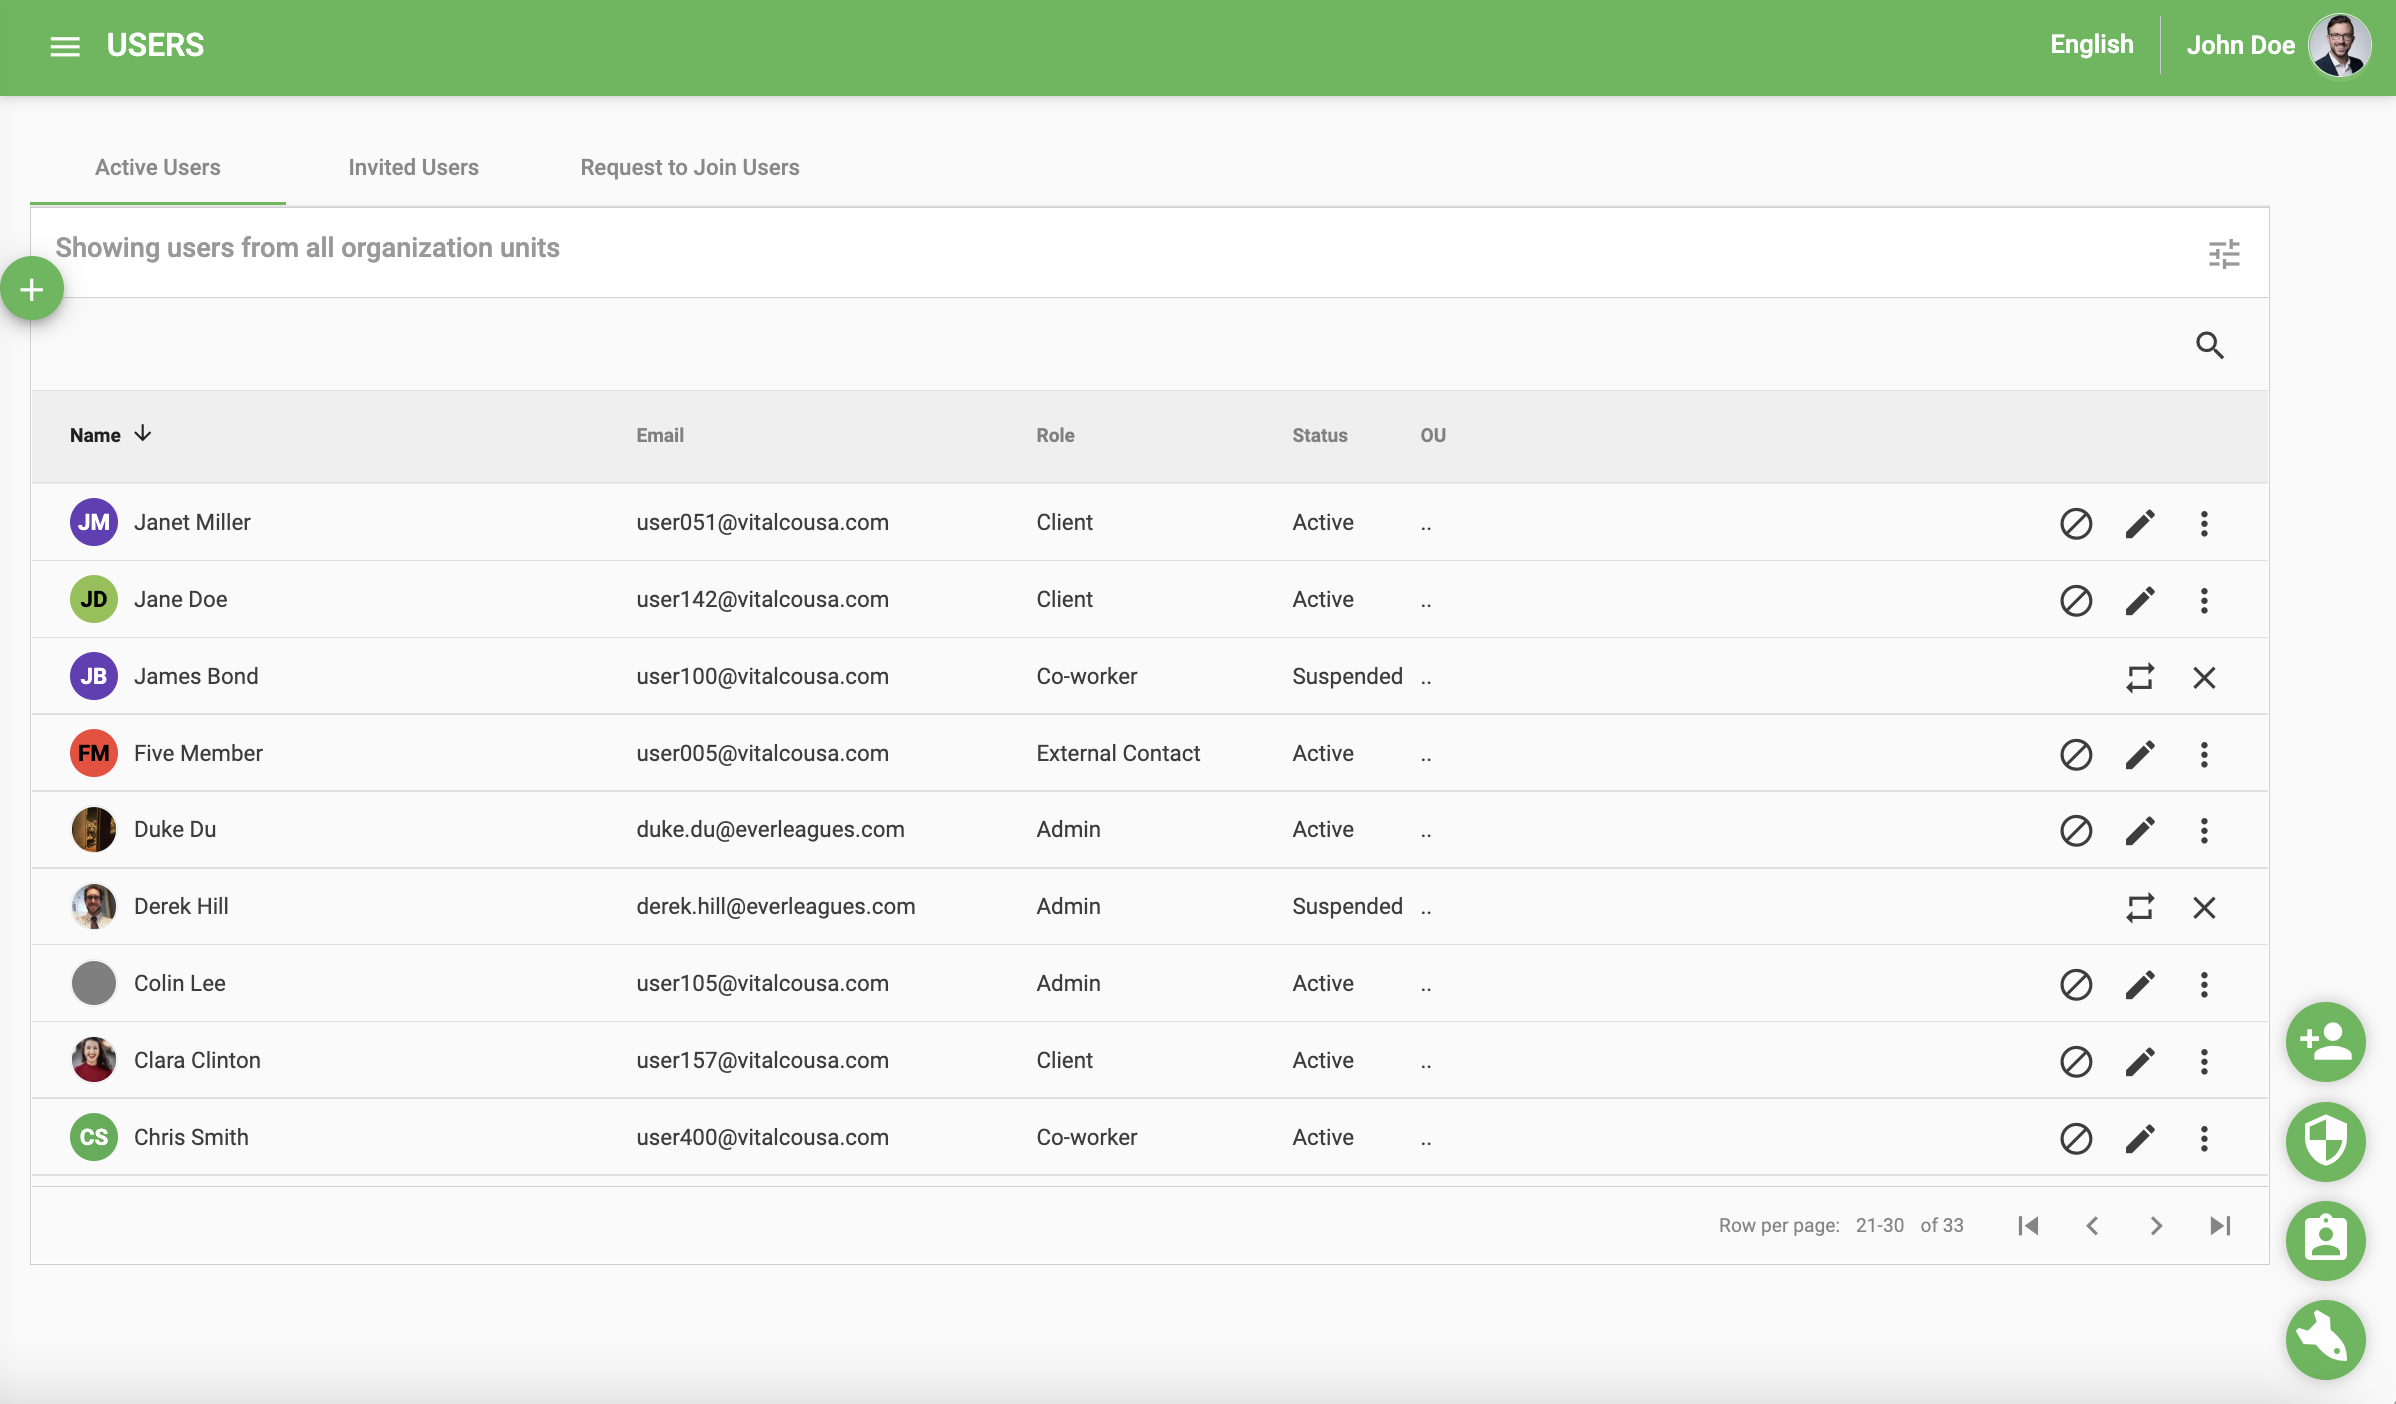
Task: Click the rocket floating action icon
Action: [2325, 1340]
